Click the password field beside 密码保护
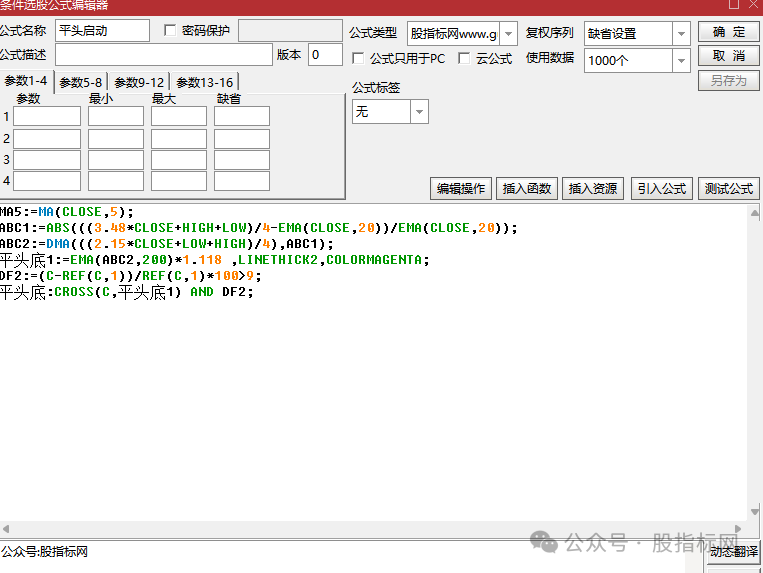763x573 pixels. [x=291, y=31]
